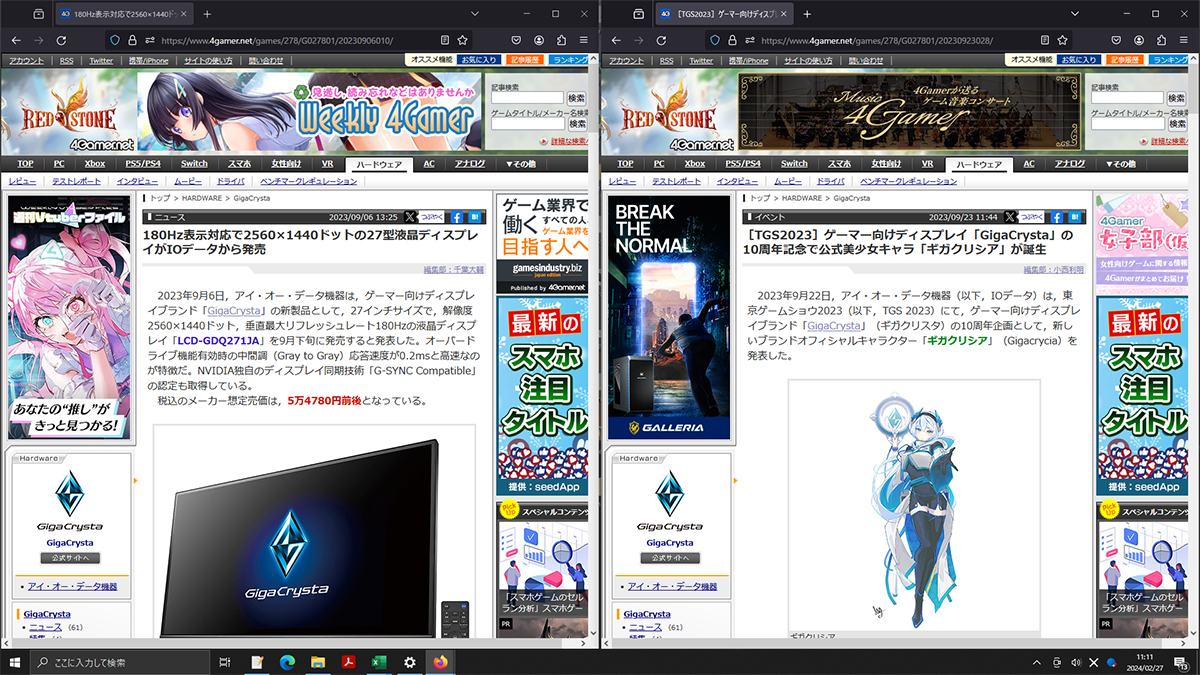Open Pocket save icon in left window

(x=517, y=40)
